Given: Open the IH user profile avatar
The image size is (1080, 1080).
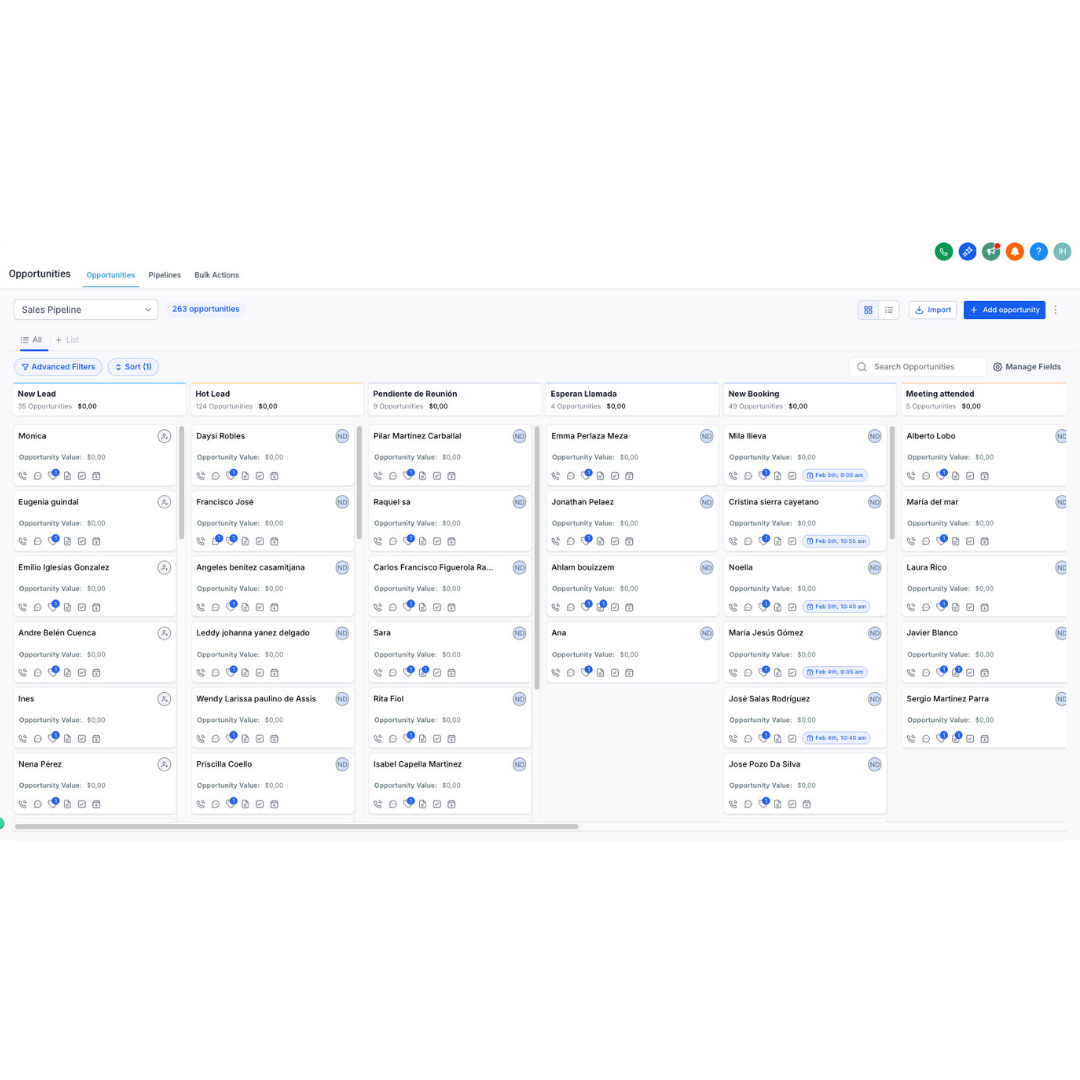Looking at the screenshot, I should pos(1062,251).
